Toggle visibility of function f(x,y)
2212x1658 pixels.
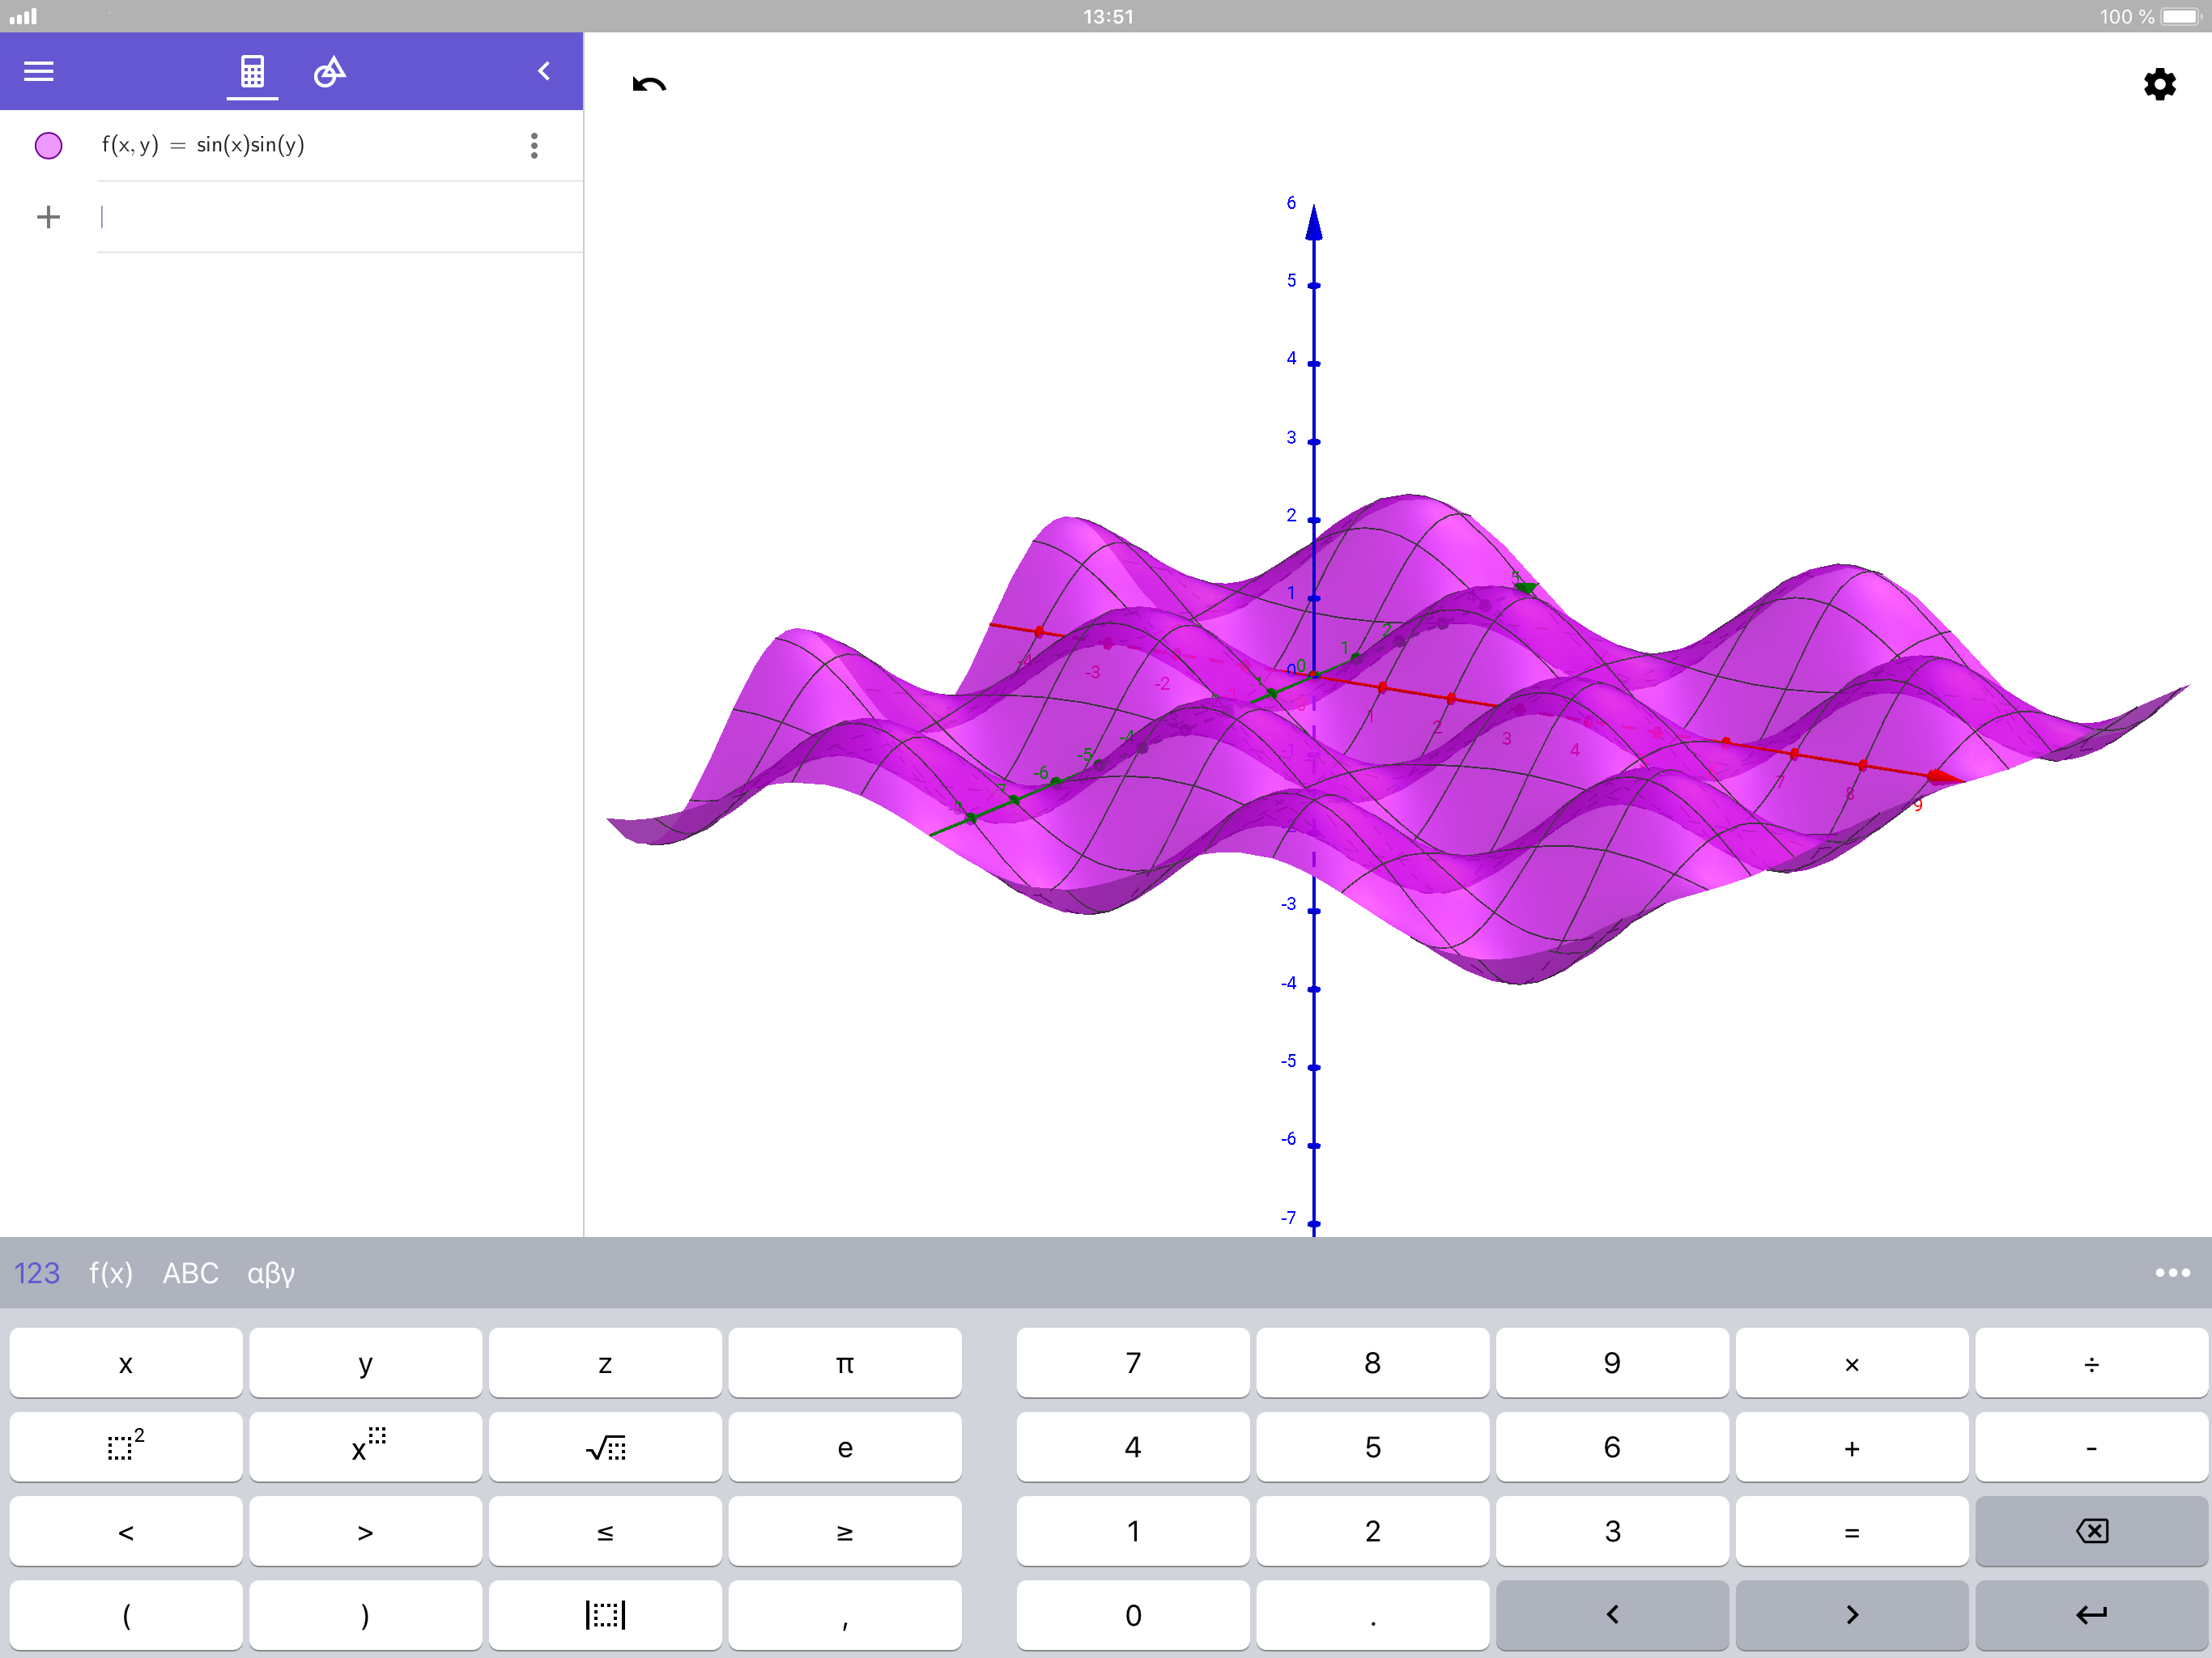[48, 146]
